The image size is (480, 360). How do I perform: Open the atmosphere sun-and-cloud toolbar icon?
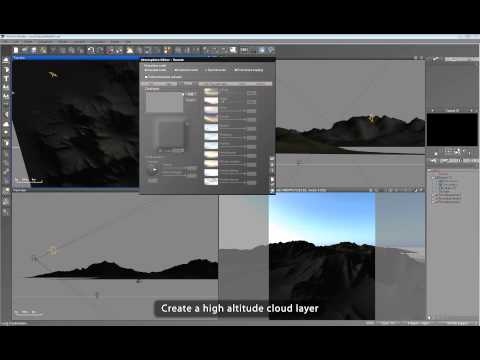click(x=129, y=50)
